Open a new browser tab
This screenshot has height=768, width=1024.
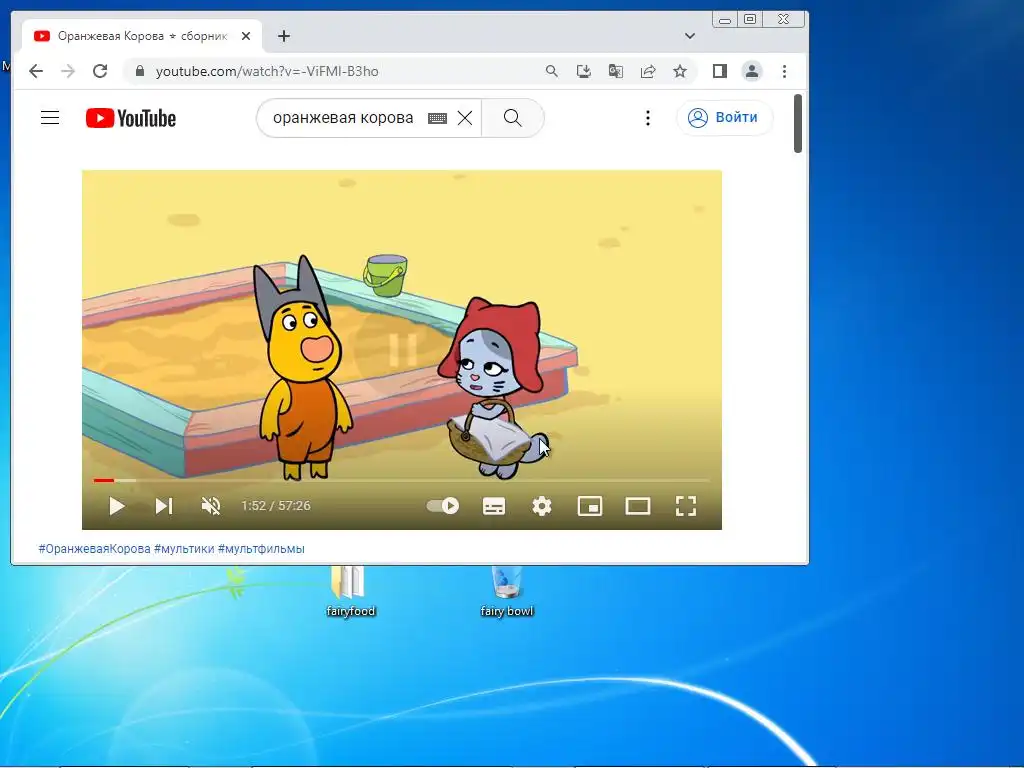[x=283, y=36]
